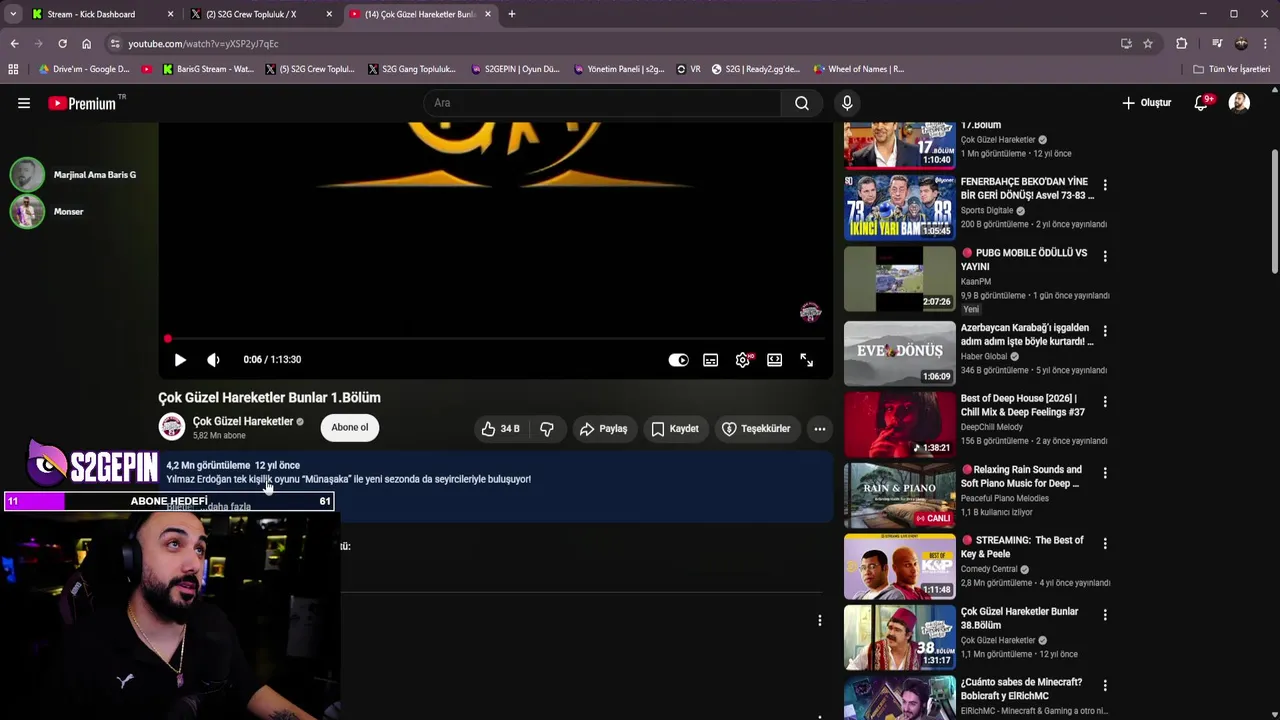Play the video
This screenshot has height=720, width=1280.
(x=180, y=360)
